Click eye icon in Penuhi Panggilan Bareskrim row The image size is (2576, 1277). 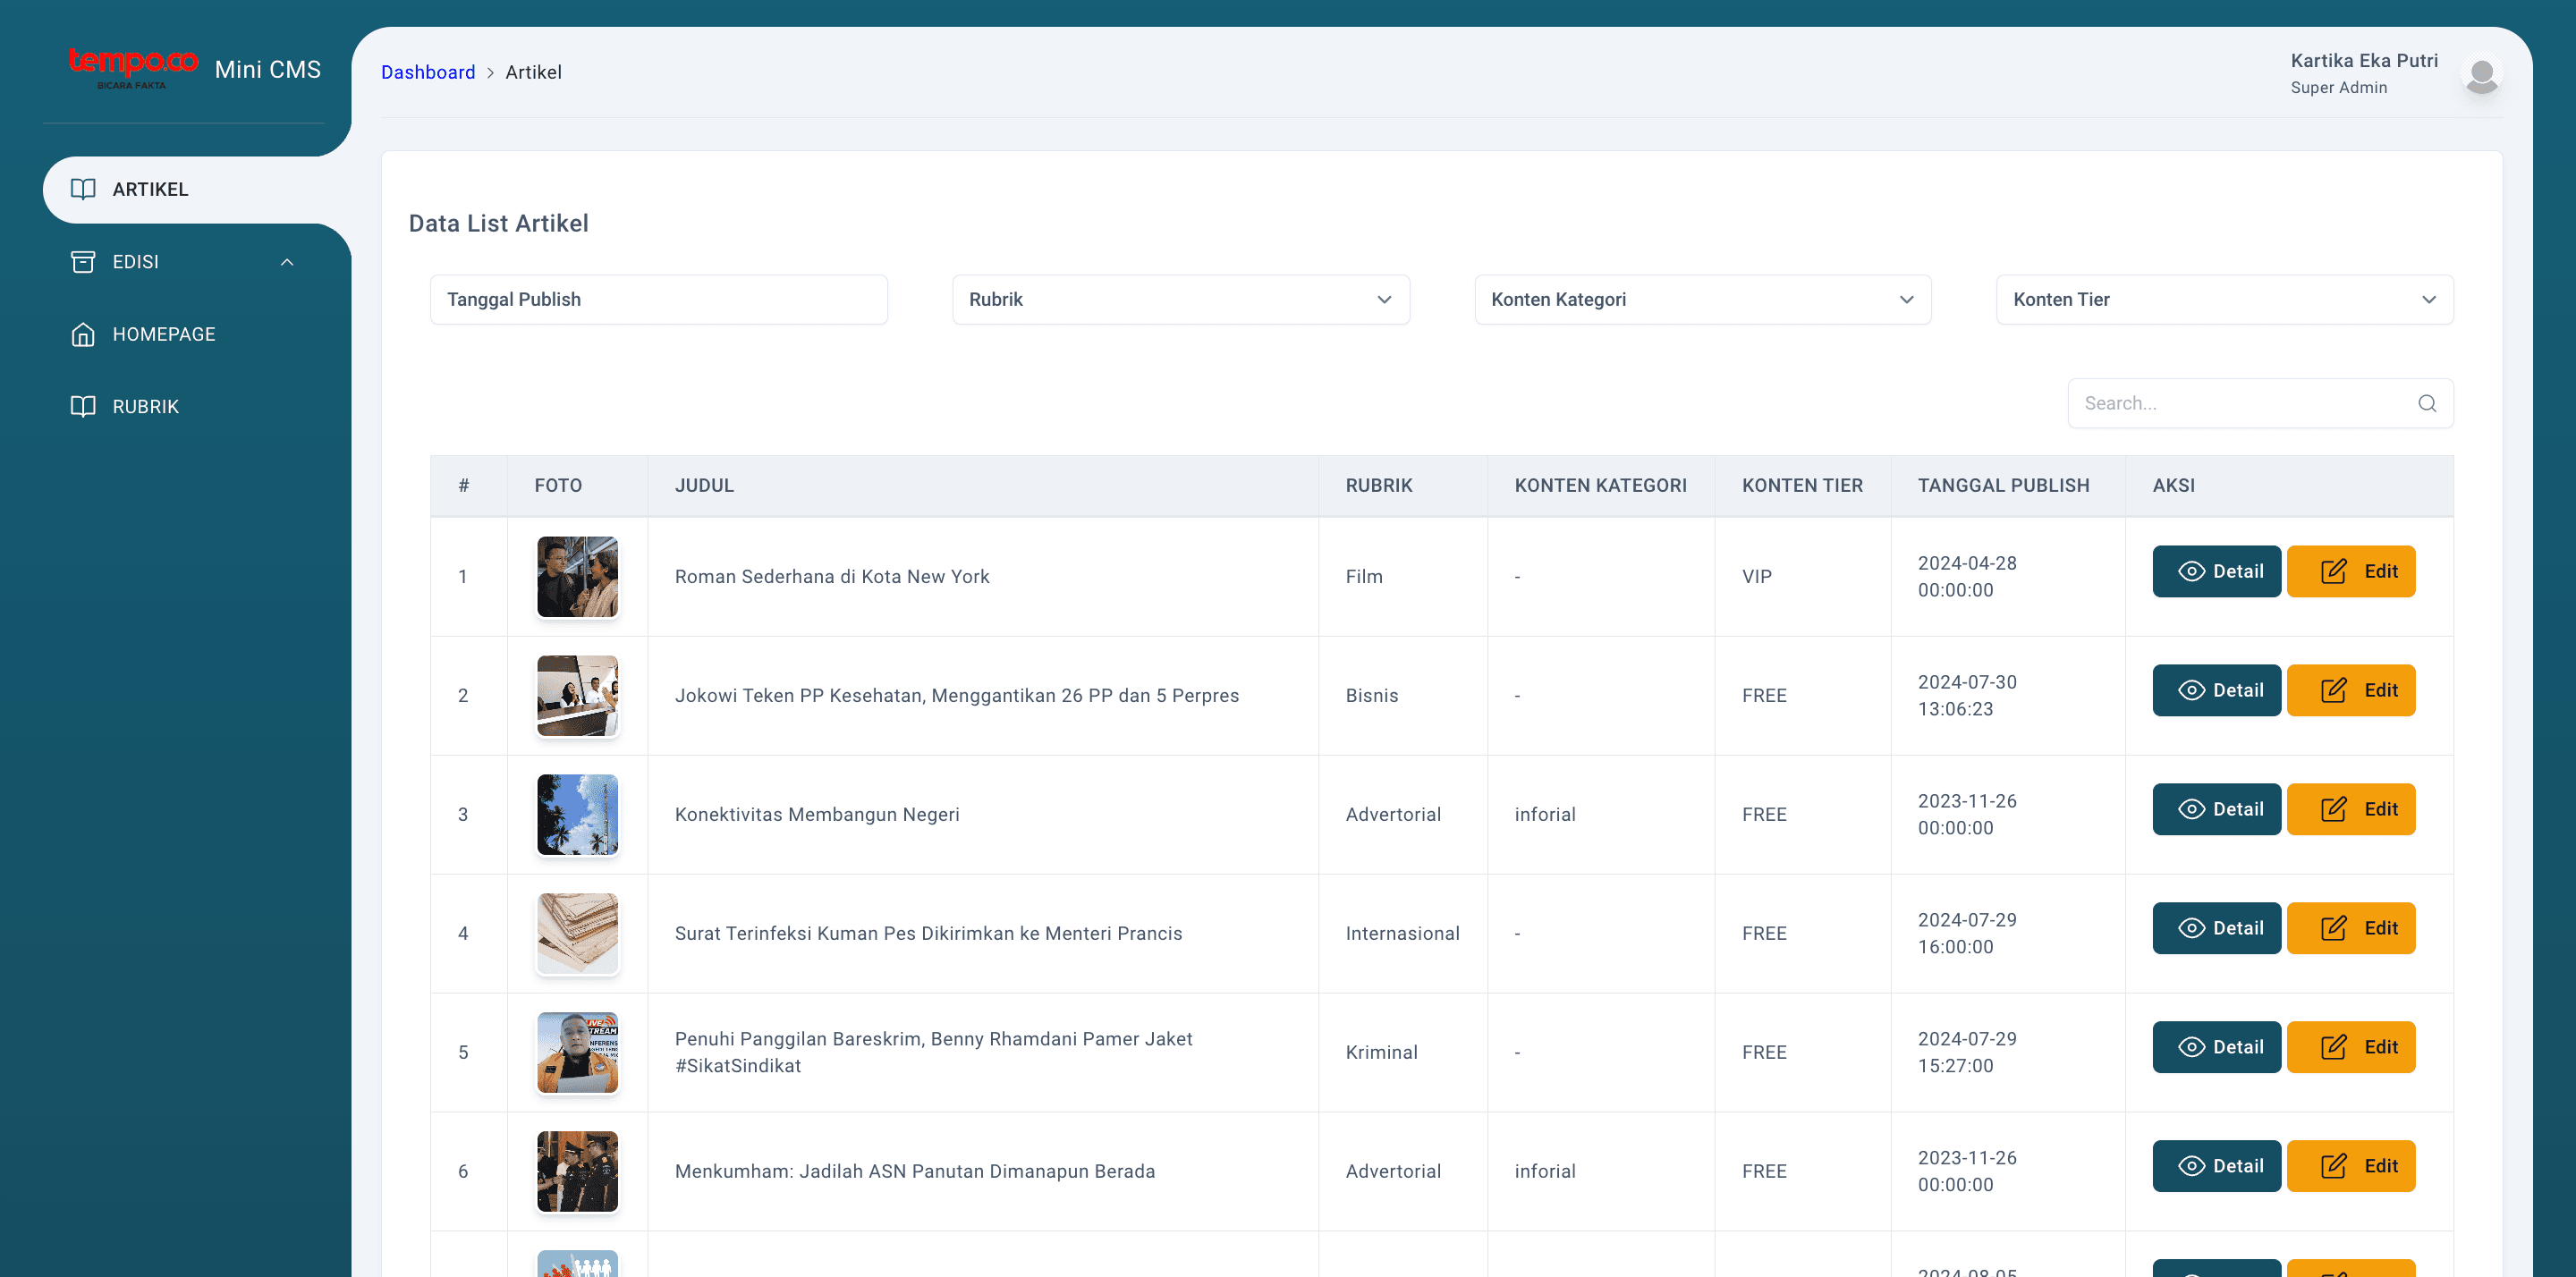click(x=2191, y=1047)
